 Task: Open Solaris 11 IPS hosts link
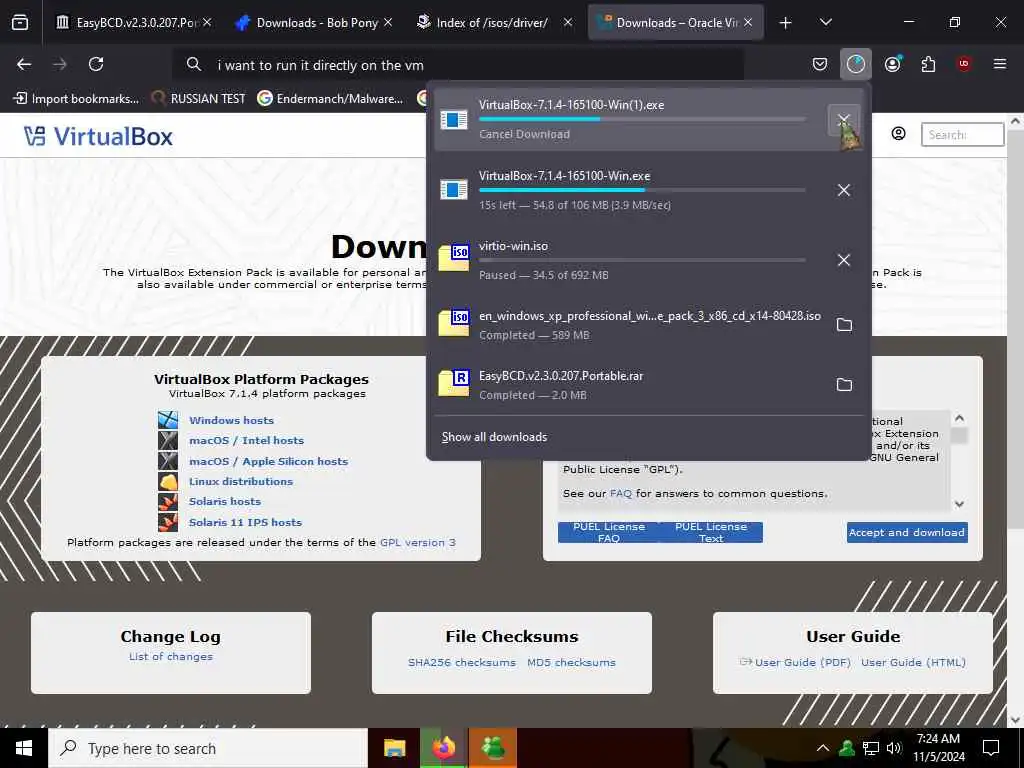coord(246,522)
